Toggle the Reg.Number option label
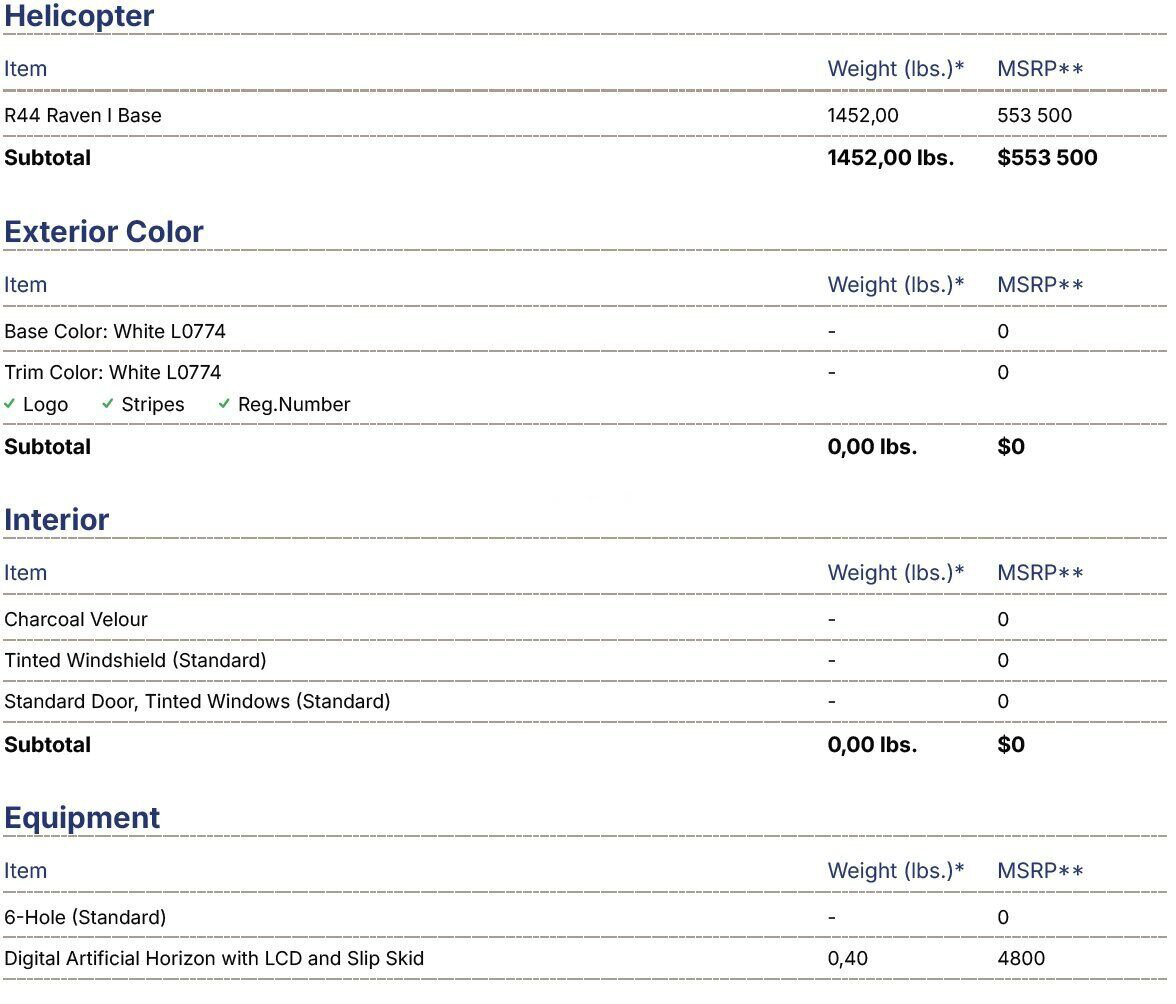The image size is (1176, 1004). (294, 405)
